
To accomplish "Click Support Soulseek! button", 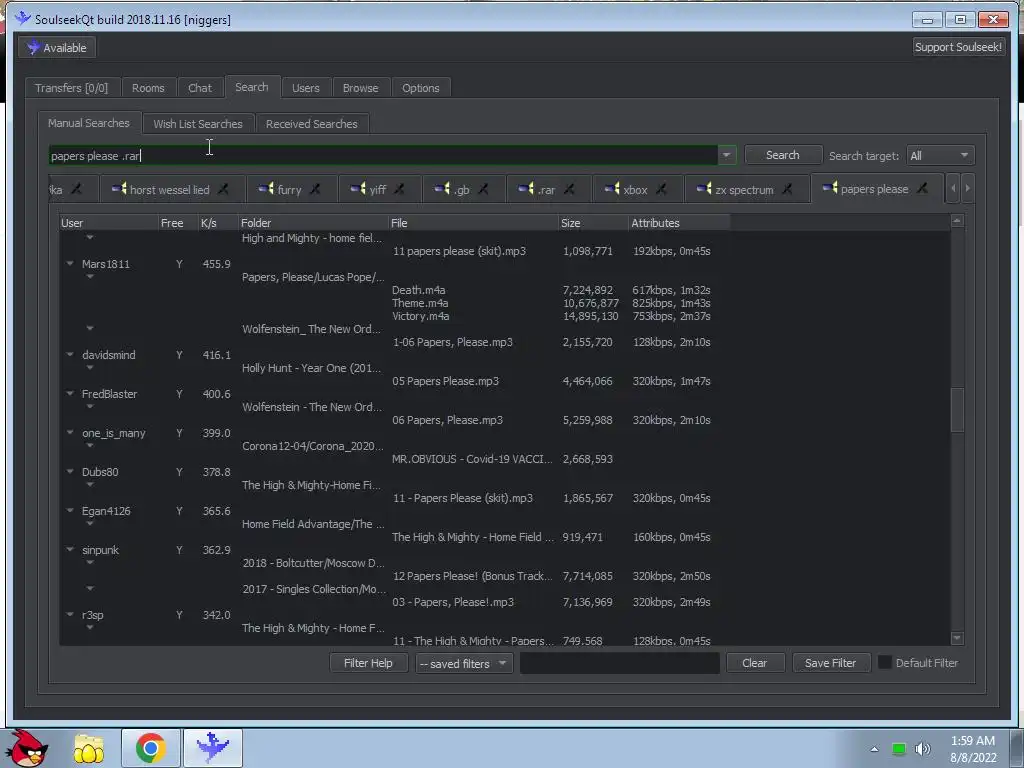I will 958,47.
